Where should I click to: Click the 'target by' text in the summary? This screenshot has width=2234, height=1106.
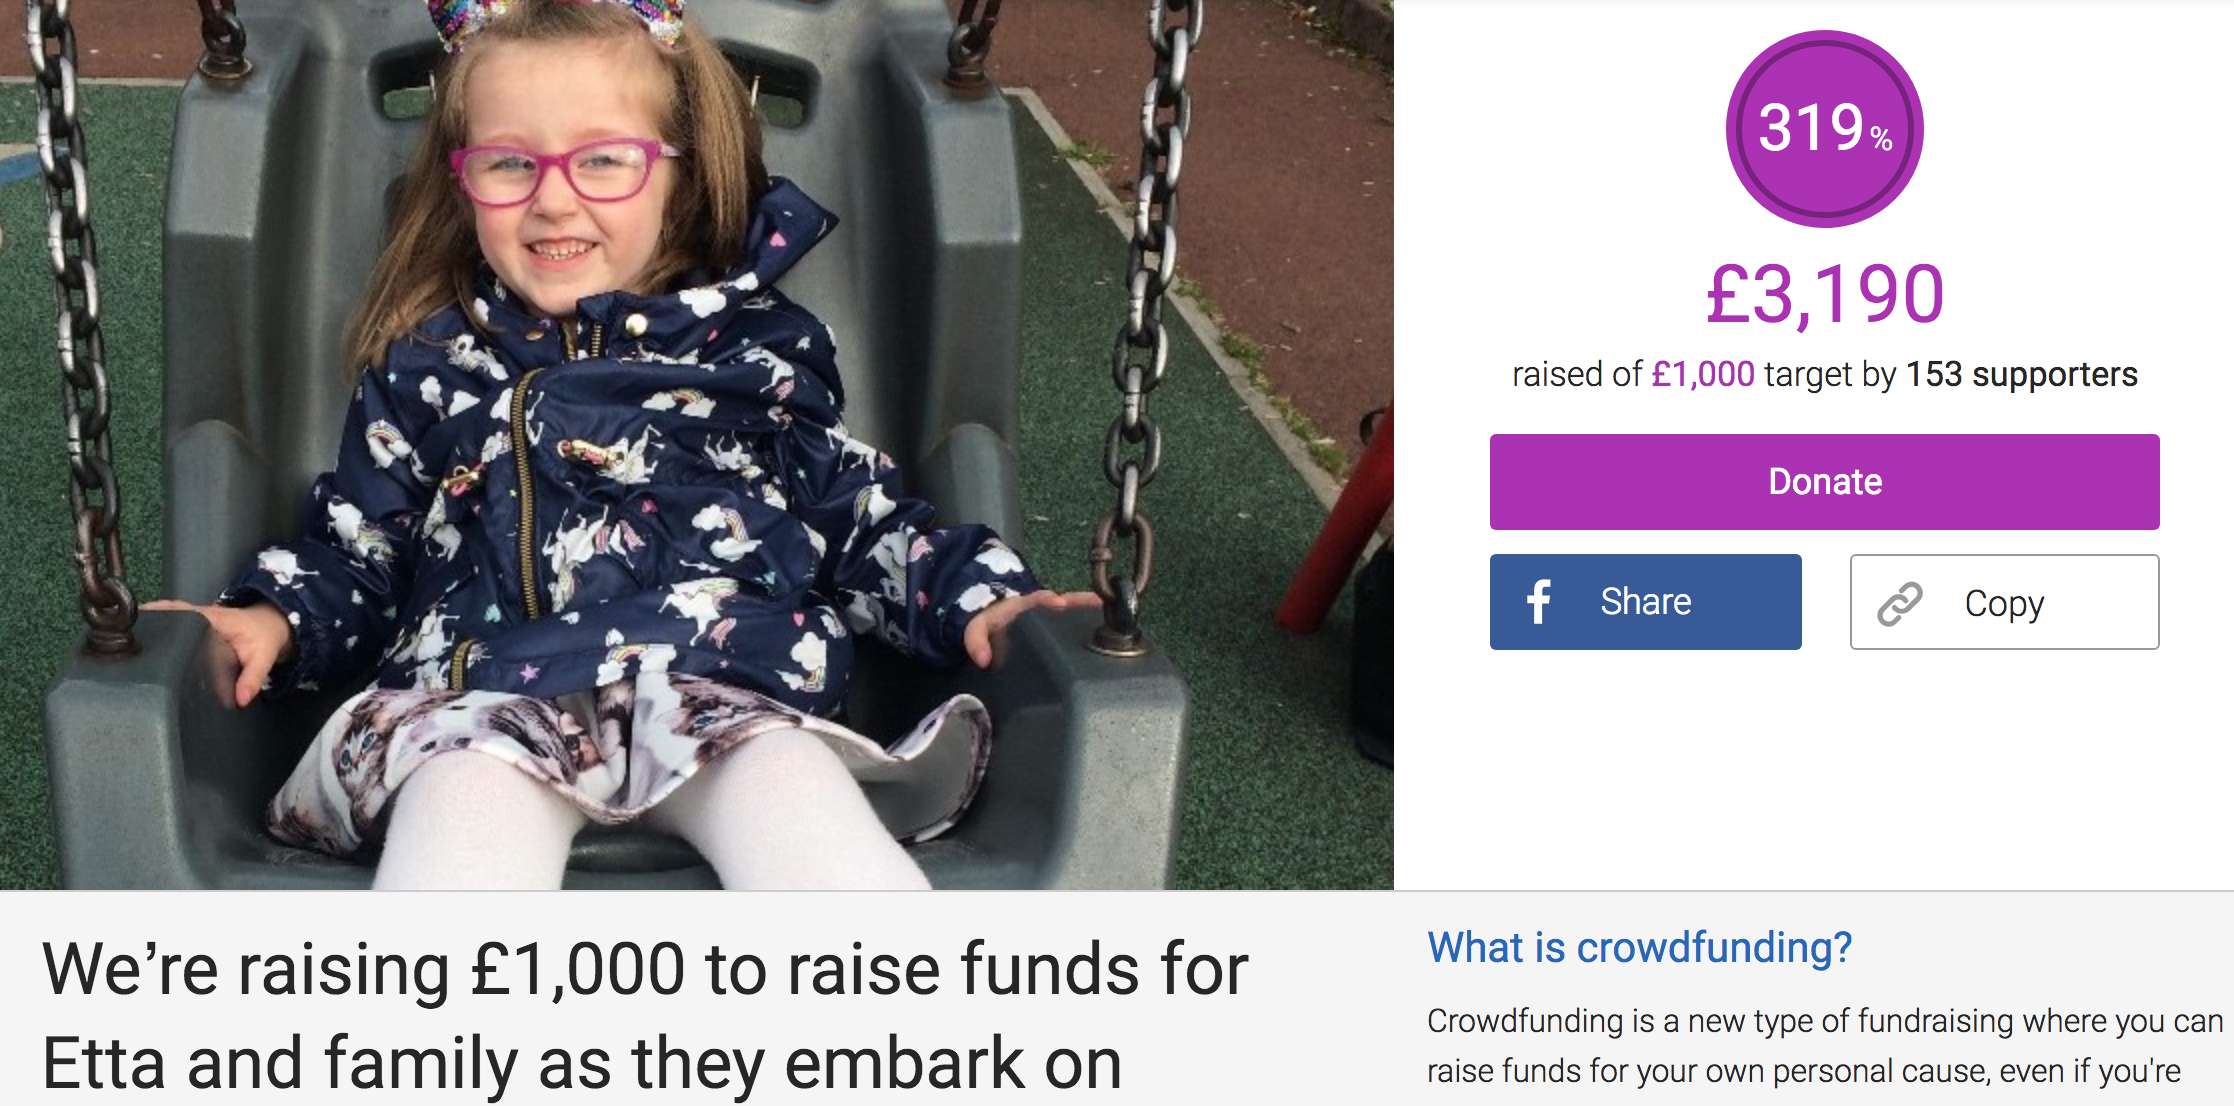click(x=1830, y=375)
